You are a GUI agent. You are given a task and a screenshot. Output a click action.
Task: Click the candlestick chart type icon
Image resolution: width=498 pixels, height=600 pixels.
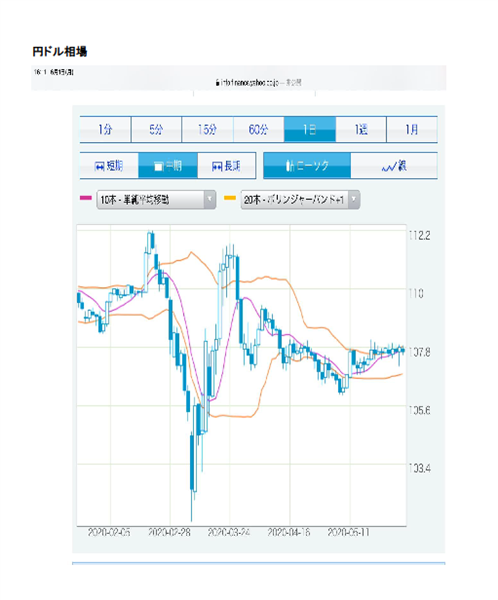pos(290,166)
